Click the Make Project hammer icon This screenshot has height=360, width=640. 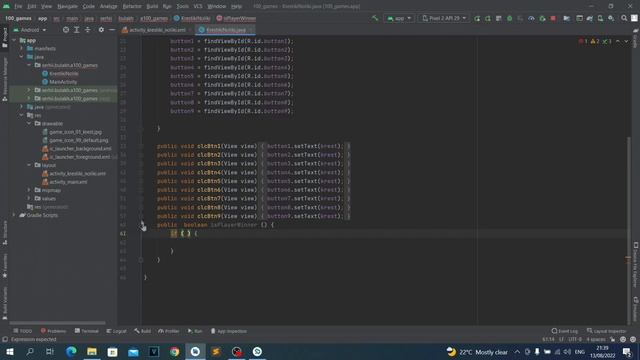(x=375, y=18)
